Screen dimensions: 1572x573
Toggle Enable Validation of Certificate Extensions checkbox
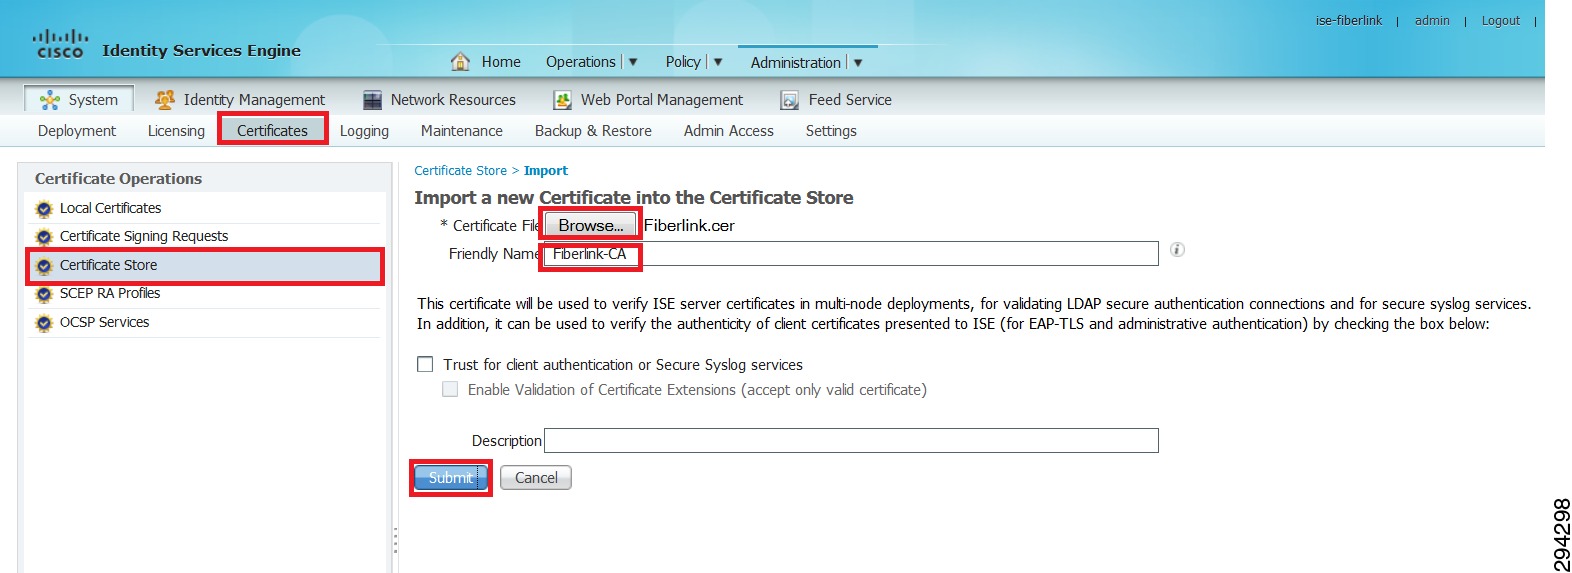[450, 389]
